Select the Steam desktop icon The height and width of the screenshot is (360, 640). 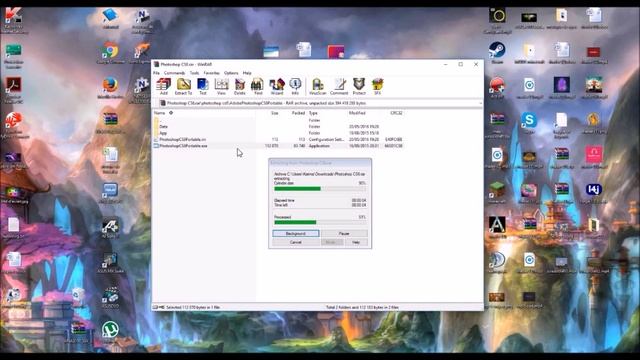(x=497, y=53)
